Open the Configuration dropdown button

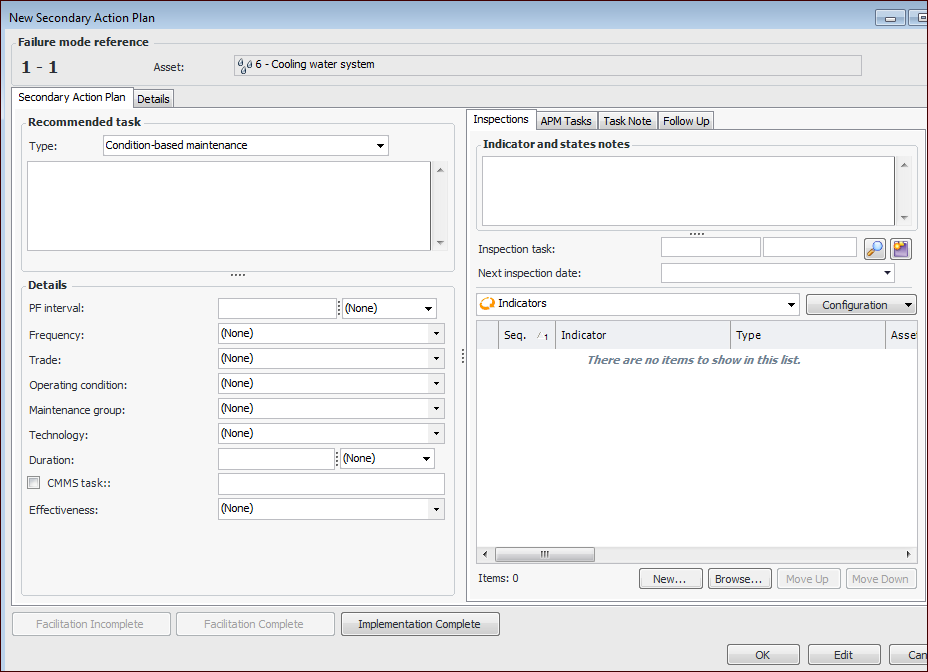pos(861,305)
